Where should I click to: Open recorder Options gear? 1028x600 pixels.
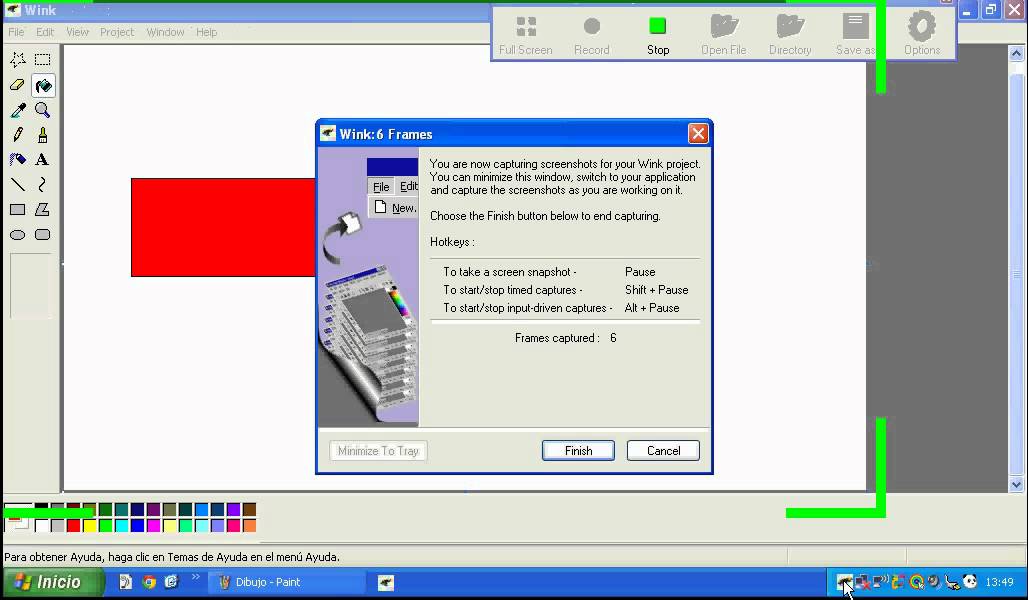pyautogui.click(x=922, y=35)
